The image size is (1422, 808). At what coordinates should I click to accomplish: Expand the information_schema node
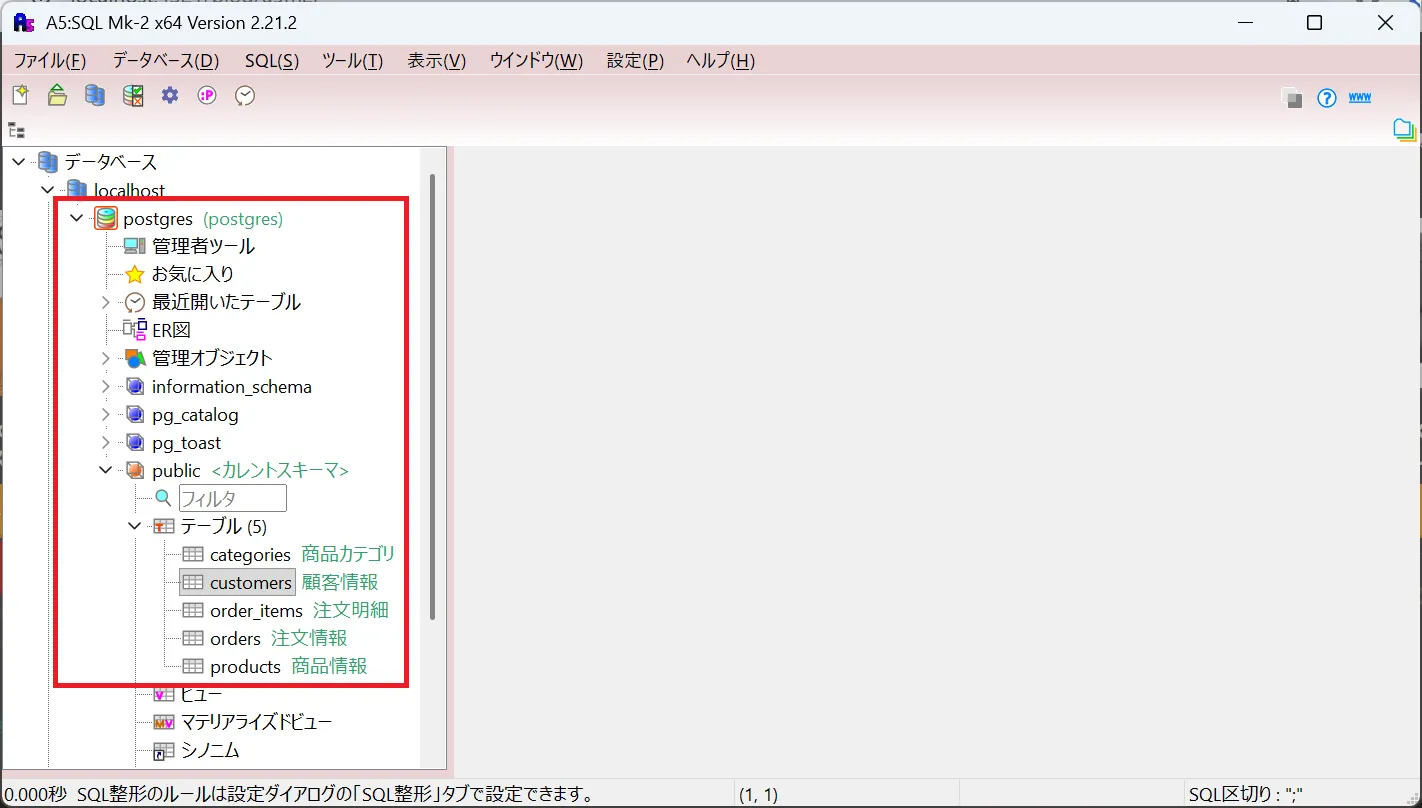[x=106, y=386]
